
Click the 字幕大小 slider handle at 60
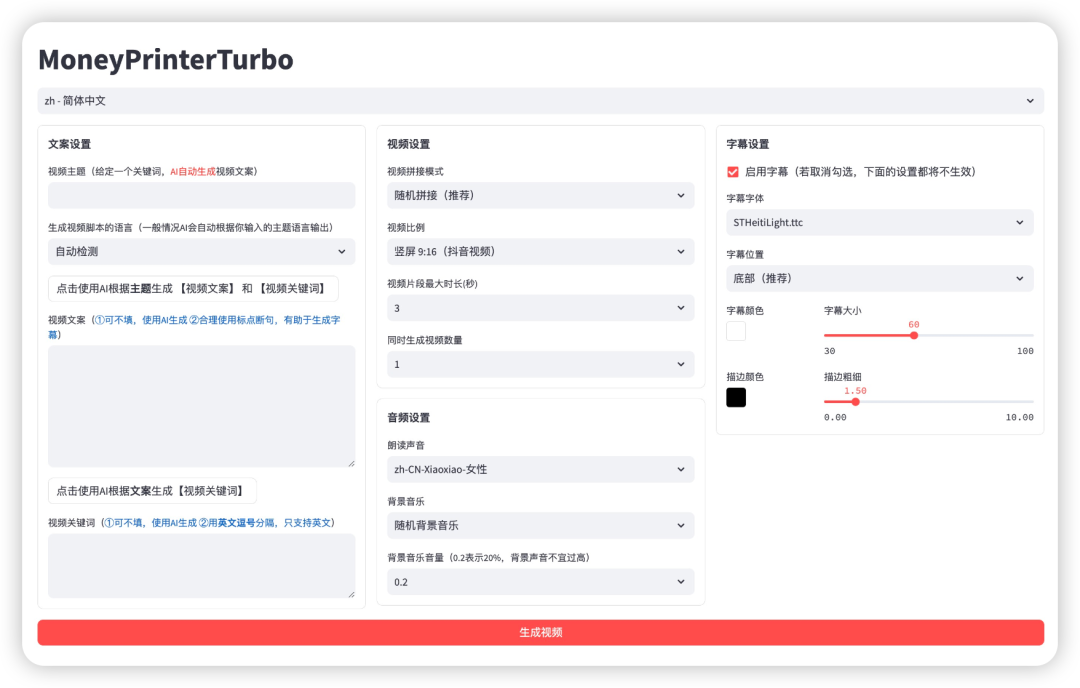[914, 335]
